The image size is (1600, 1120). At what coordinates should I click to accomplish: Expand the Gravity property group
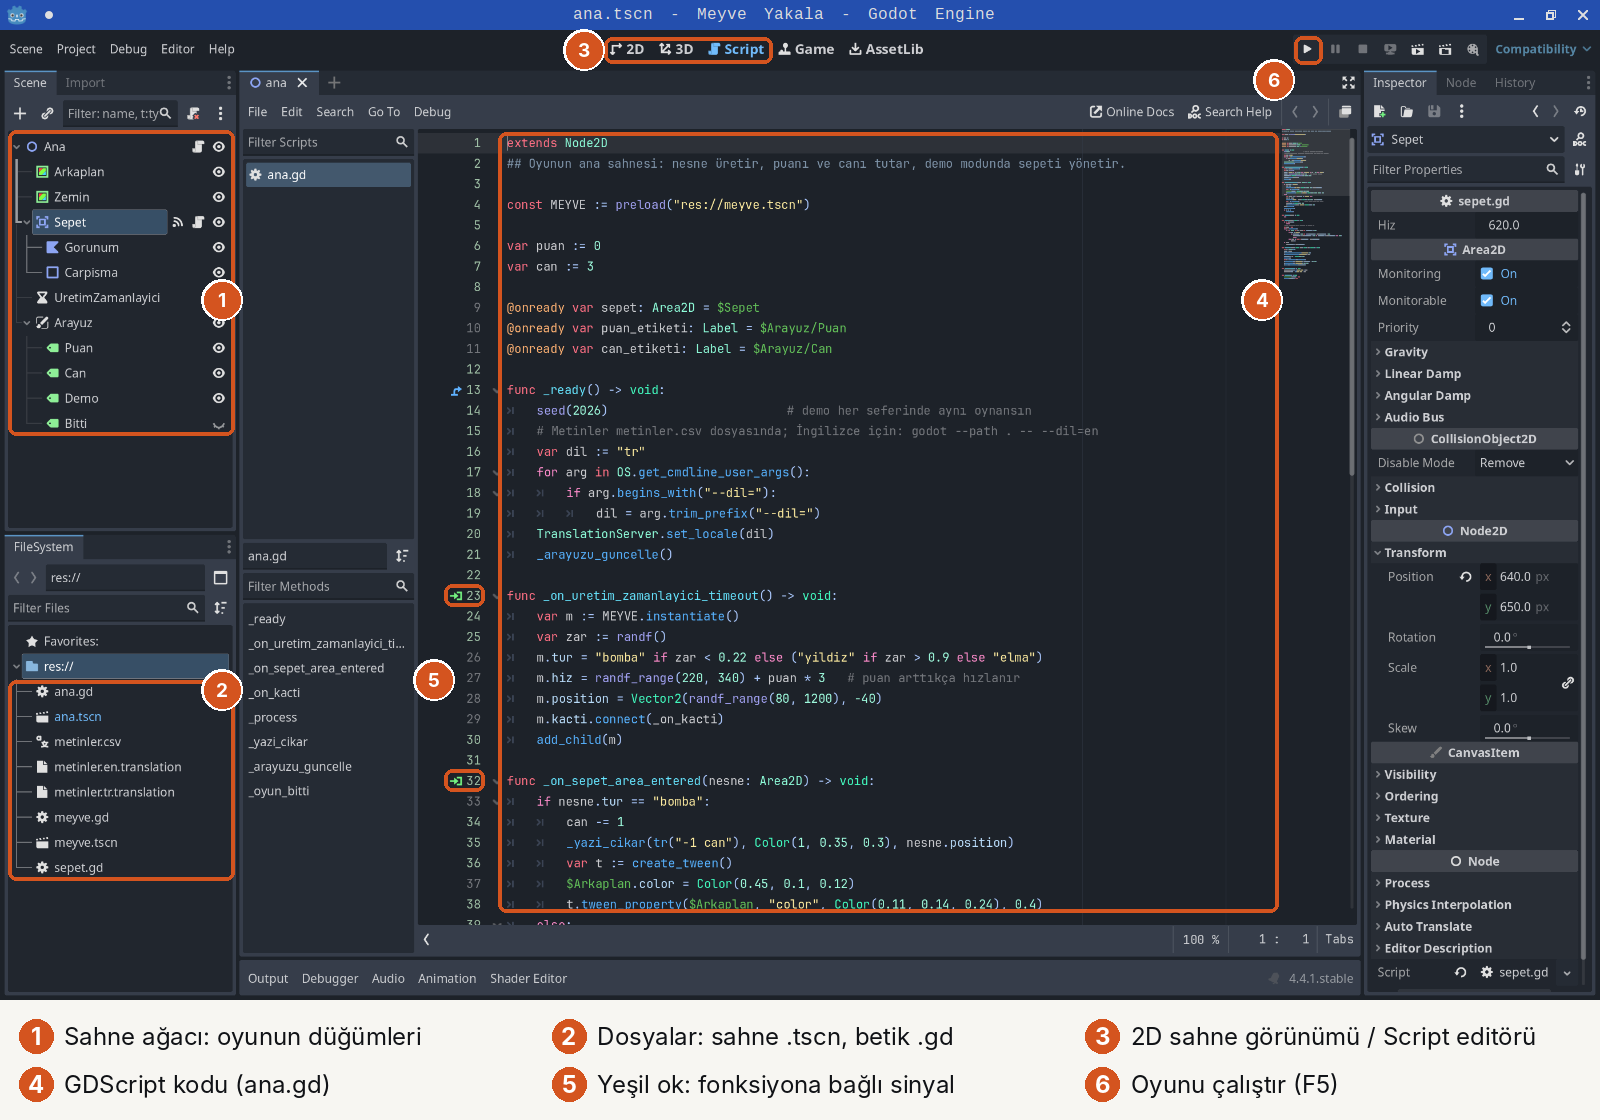point(1474,352)
